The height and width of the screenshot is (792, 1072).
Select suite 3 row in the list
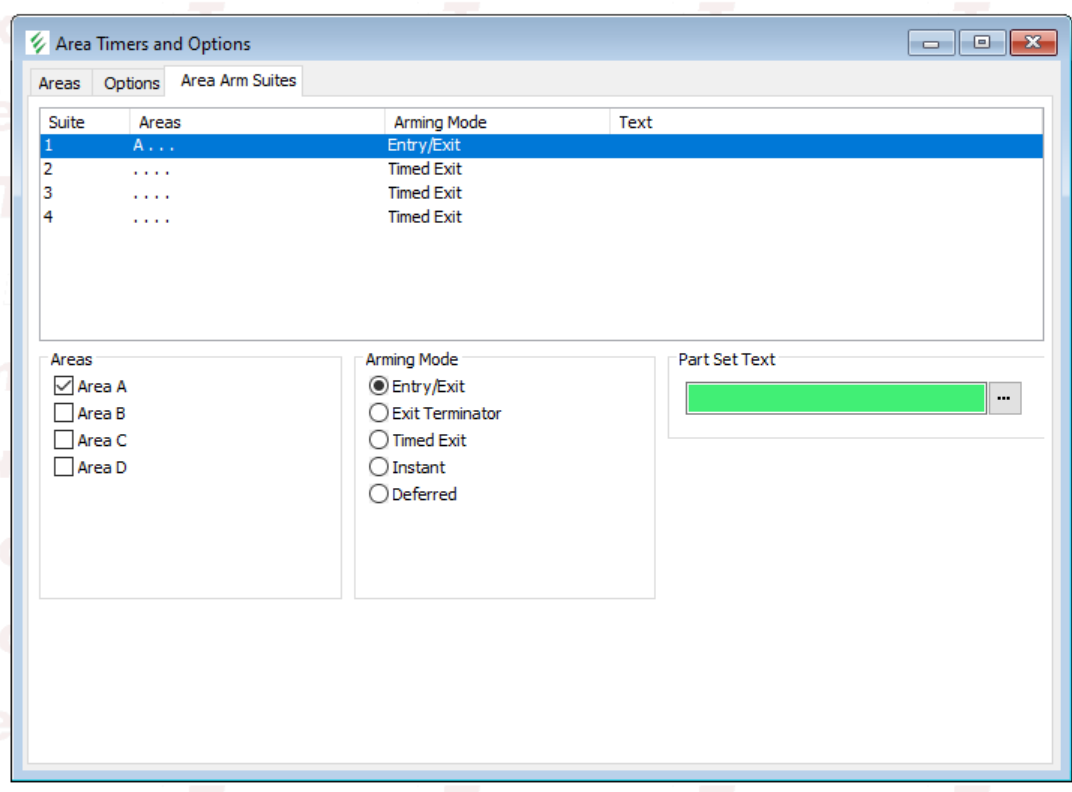pos(300,193)
